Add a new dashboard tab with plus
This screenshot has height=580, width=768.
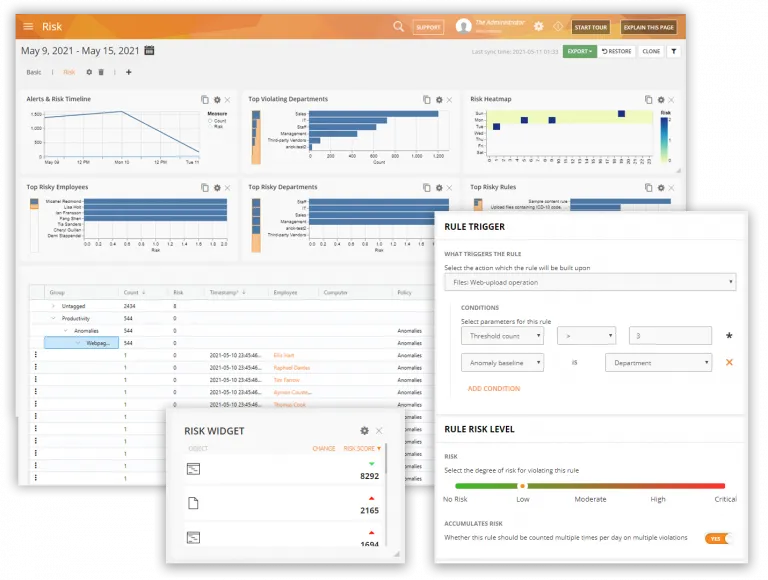click(x=128, y=72)
